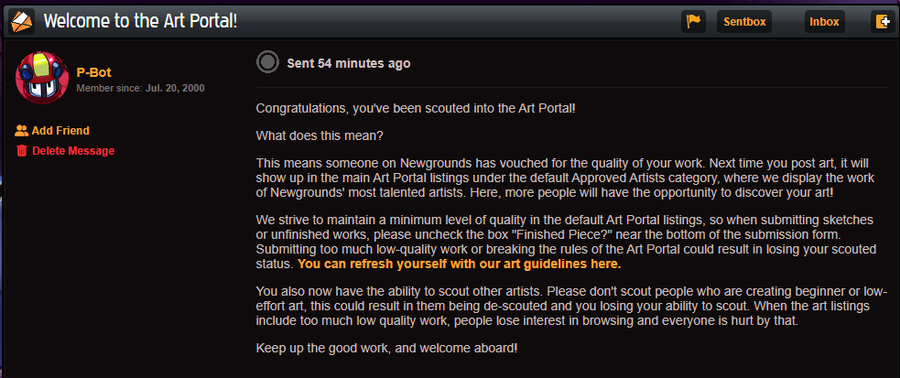Open the Sentbox

point(744,22)
